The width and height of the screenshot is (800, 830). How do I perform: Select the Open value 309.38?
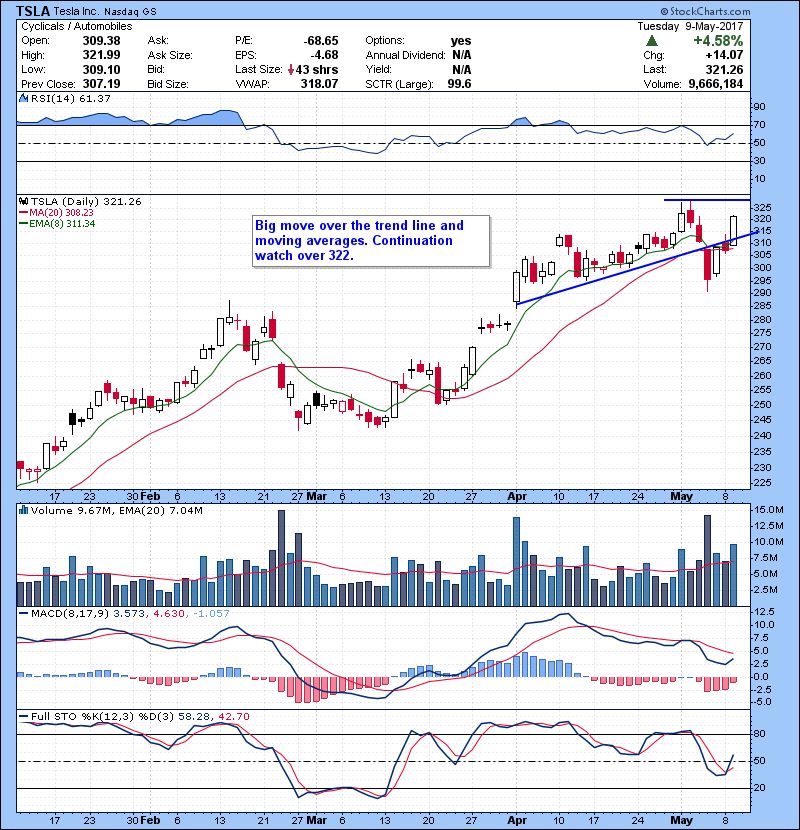101,41
